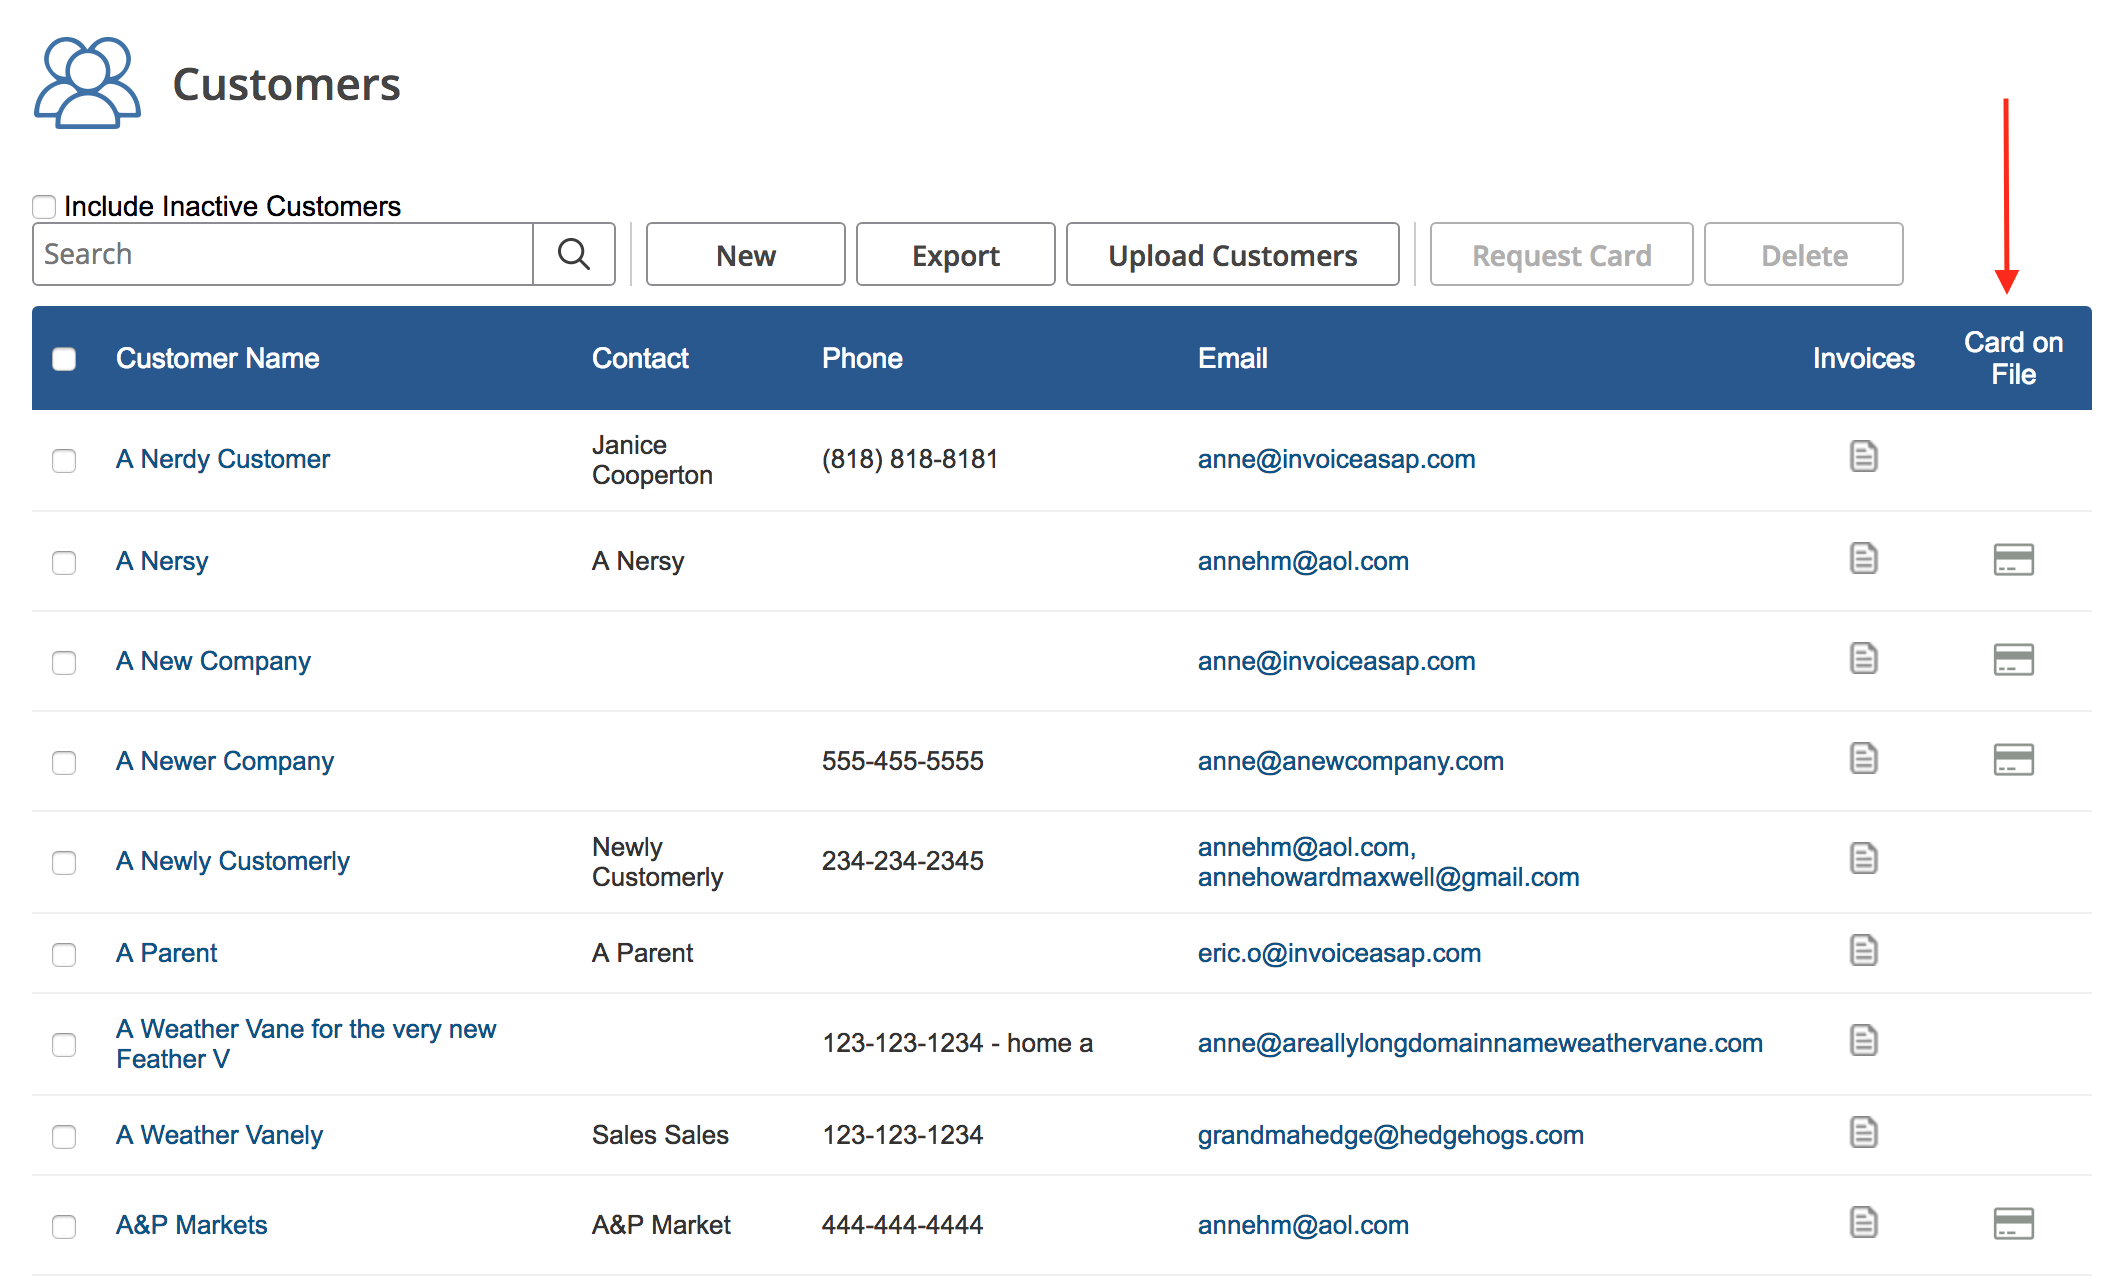2118x1282 pixels.
Task: Open invoices for A Nerdy Customer
Action: pos(1863,457)
